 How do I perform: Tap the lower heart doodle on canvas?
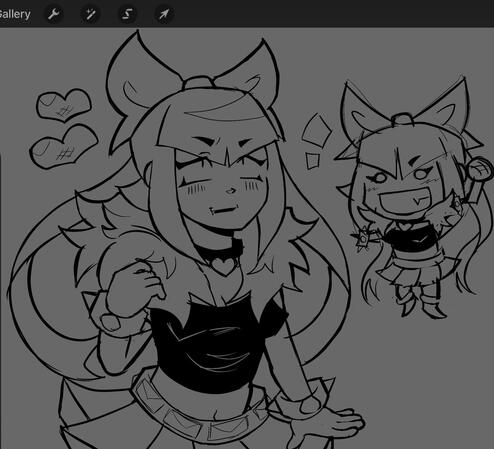pyautogui.click(x=63, y=147)
